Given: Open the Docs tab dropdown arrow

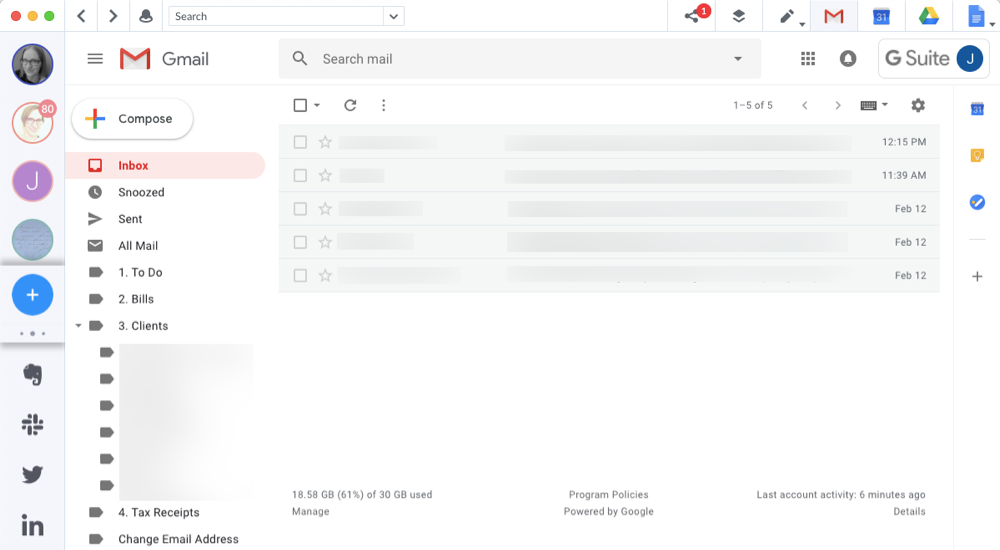Looking at the screenshot, I should click(992, 24).
